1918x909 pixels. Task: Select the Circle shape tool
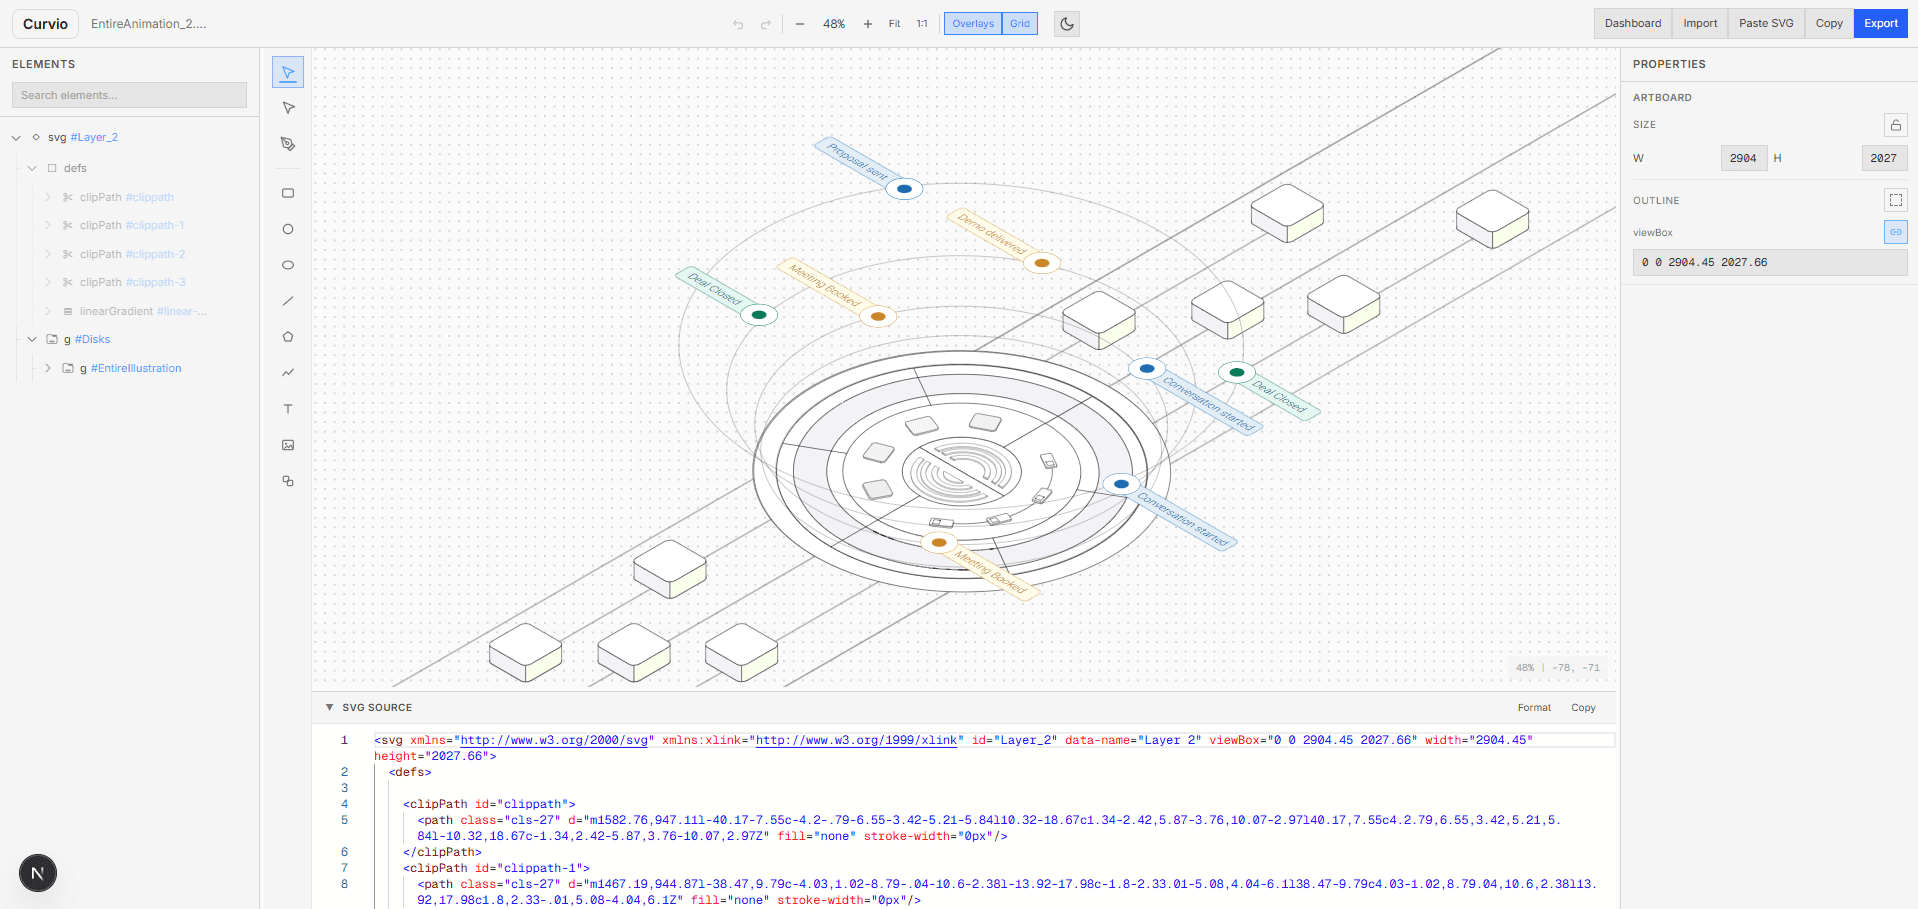tap(288, 229)
